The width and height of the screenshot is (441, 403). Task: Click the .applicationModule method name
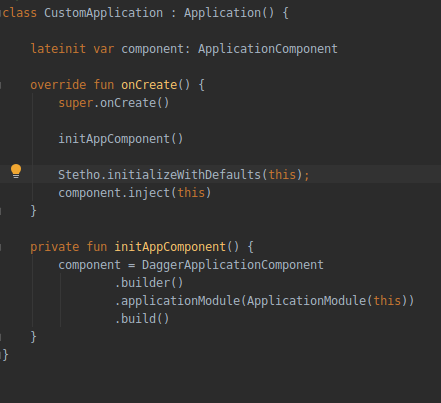(x=178, y=301)
